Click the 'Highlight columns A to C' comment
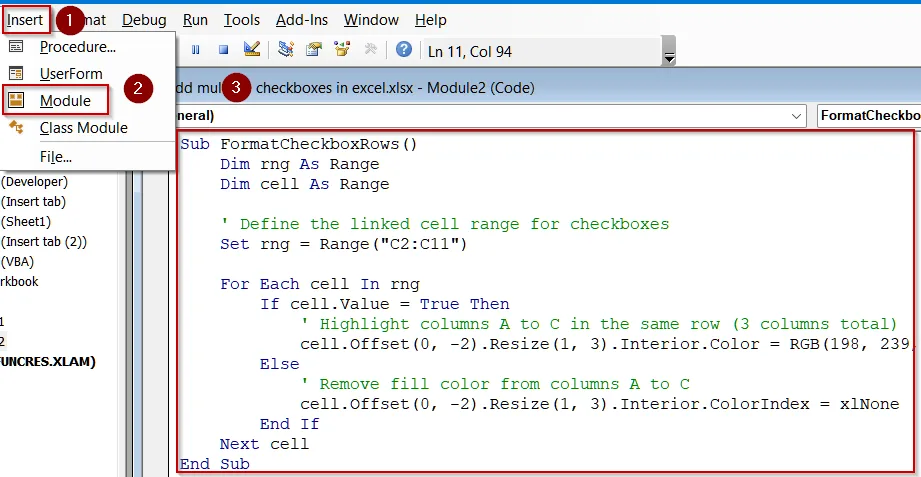Viewport: 921px width, 477px height. pos(599,324)
